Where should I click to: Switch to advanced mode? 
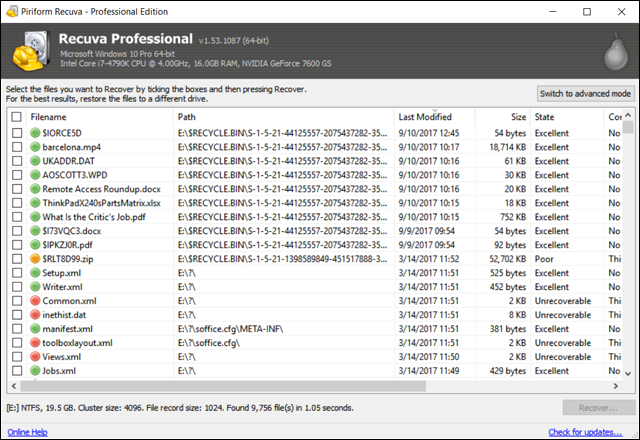click(585, 93)
